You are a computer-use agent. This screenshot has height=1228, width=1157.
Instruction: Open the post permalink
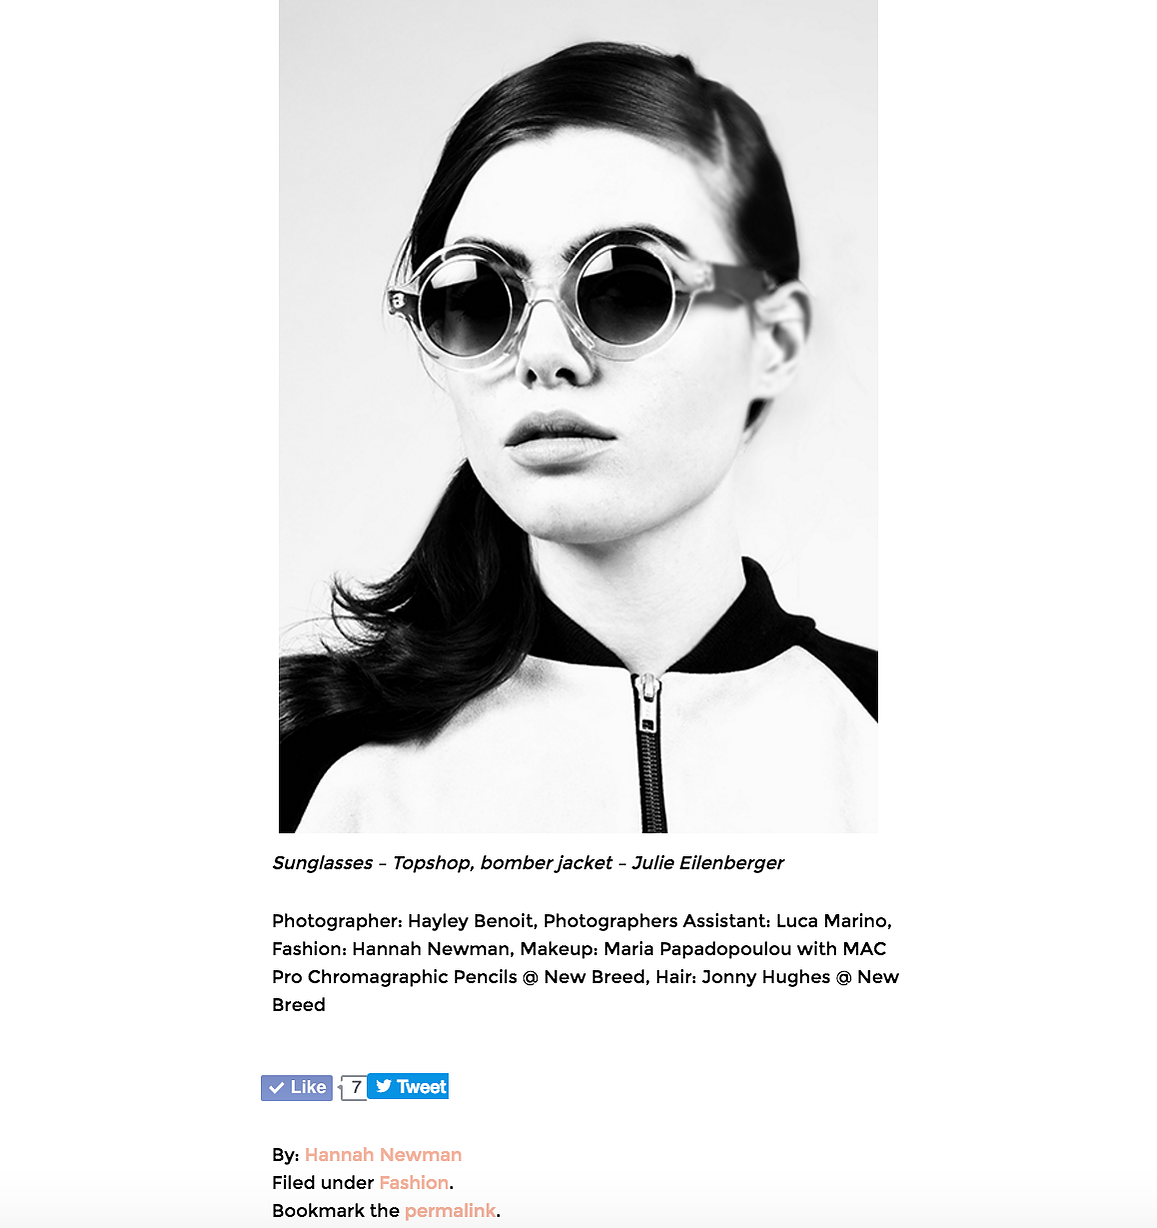450,1211
